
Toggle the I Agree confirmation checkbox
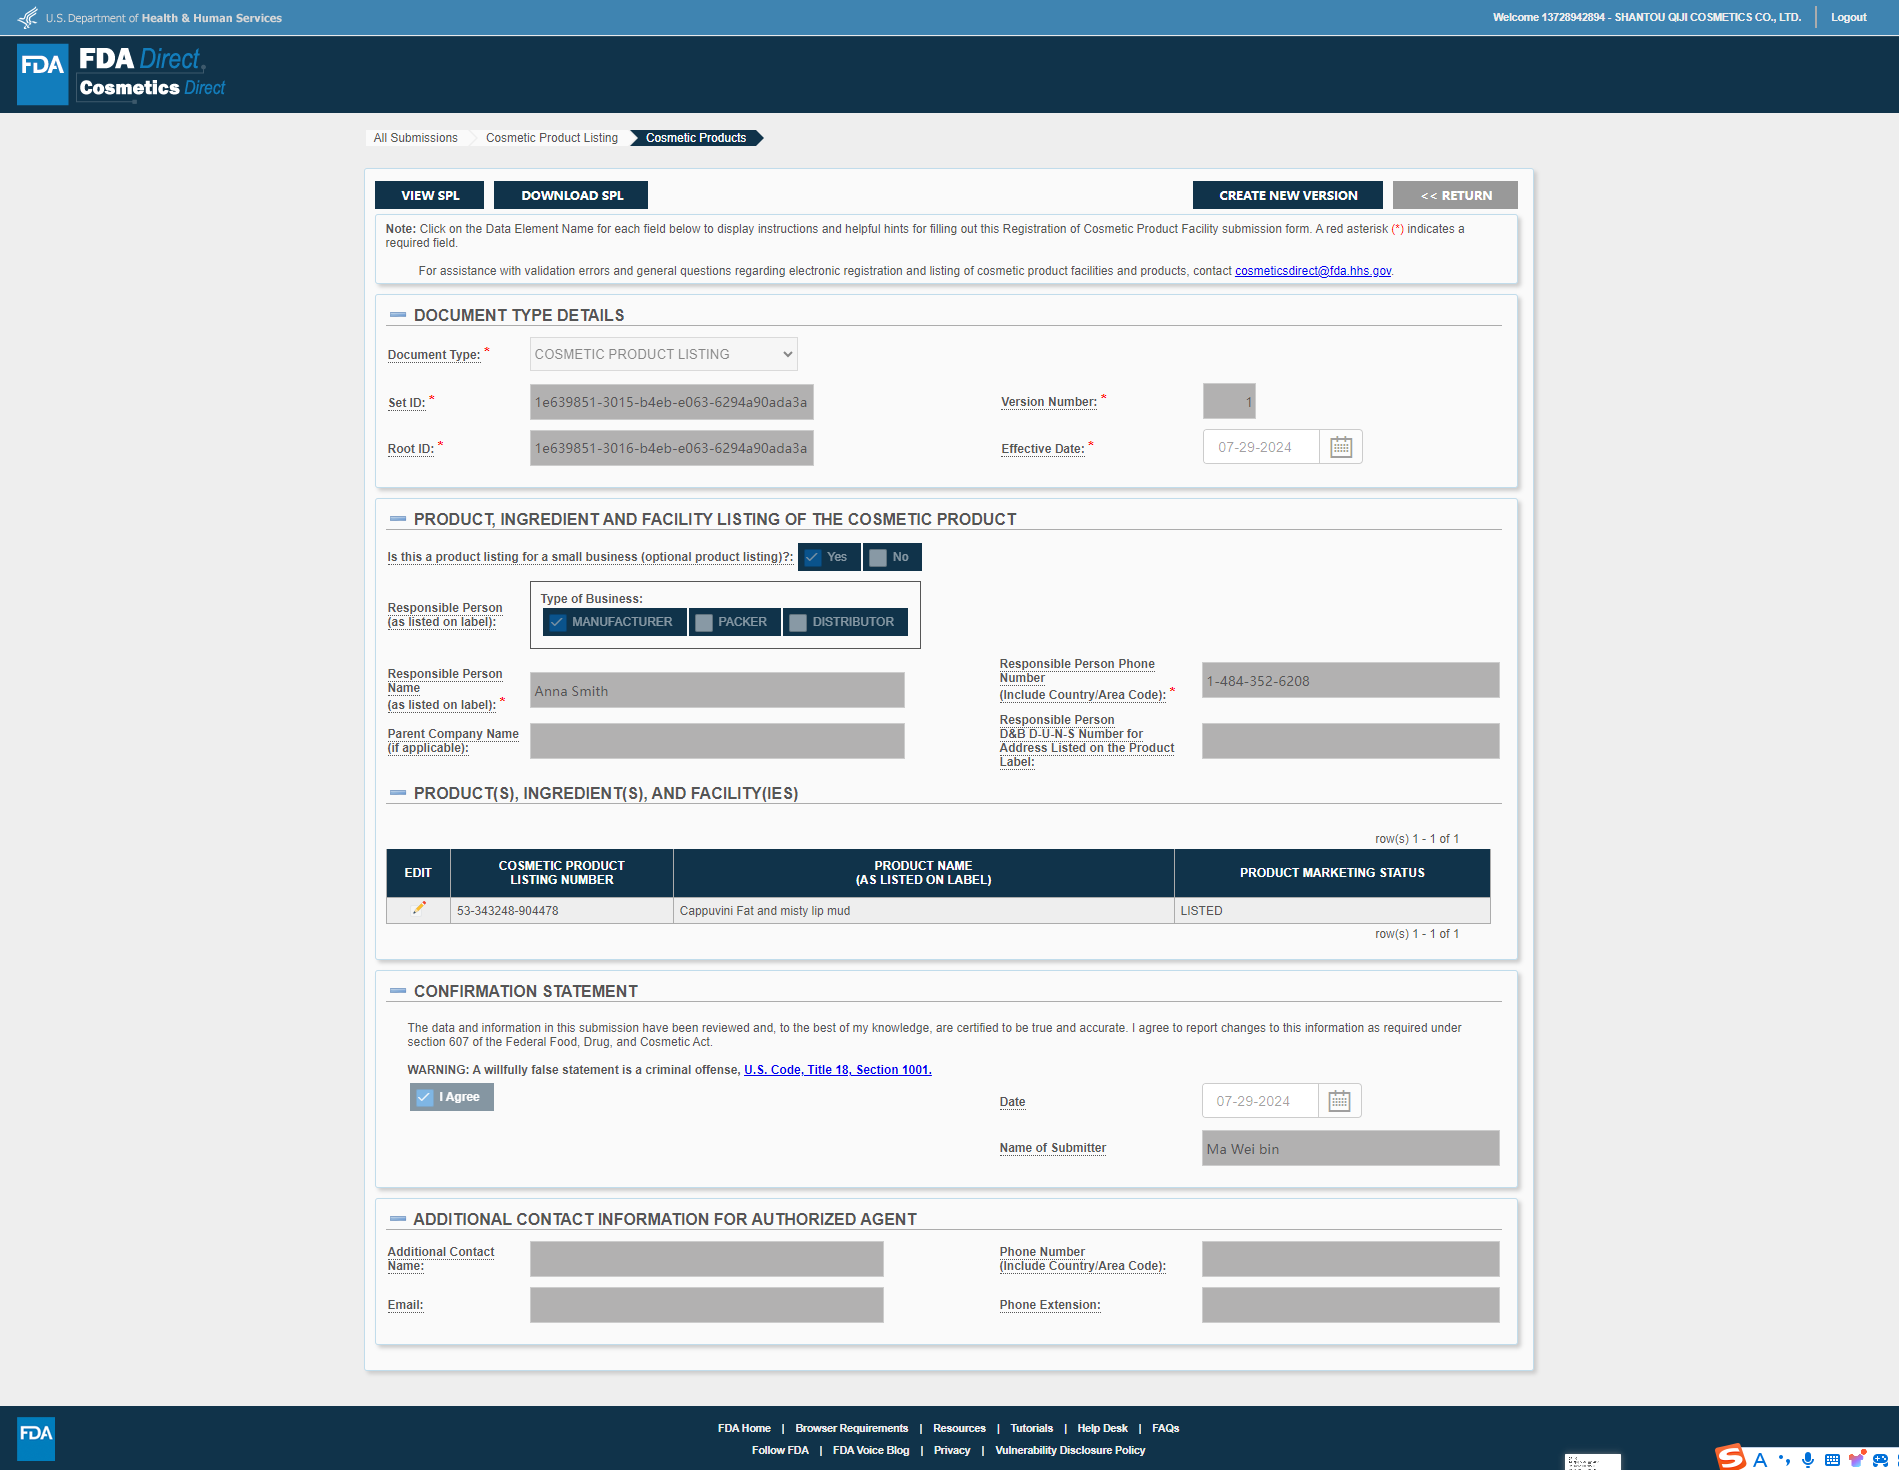click(x=425, y=1097)
